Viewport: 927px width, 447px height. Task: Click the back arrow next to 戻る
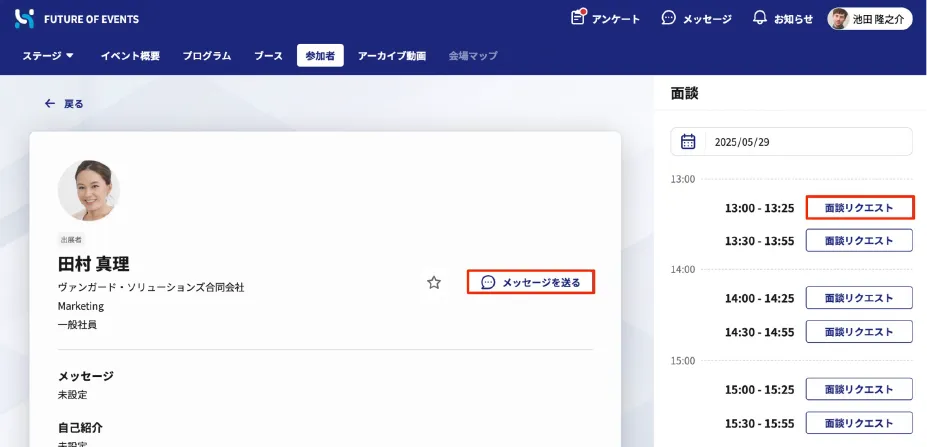50,103
